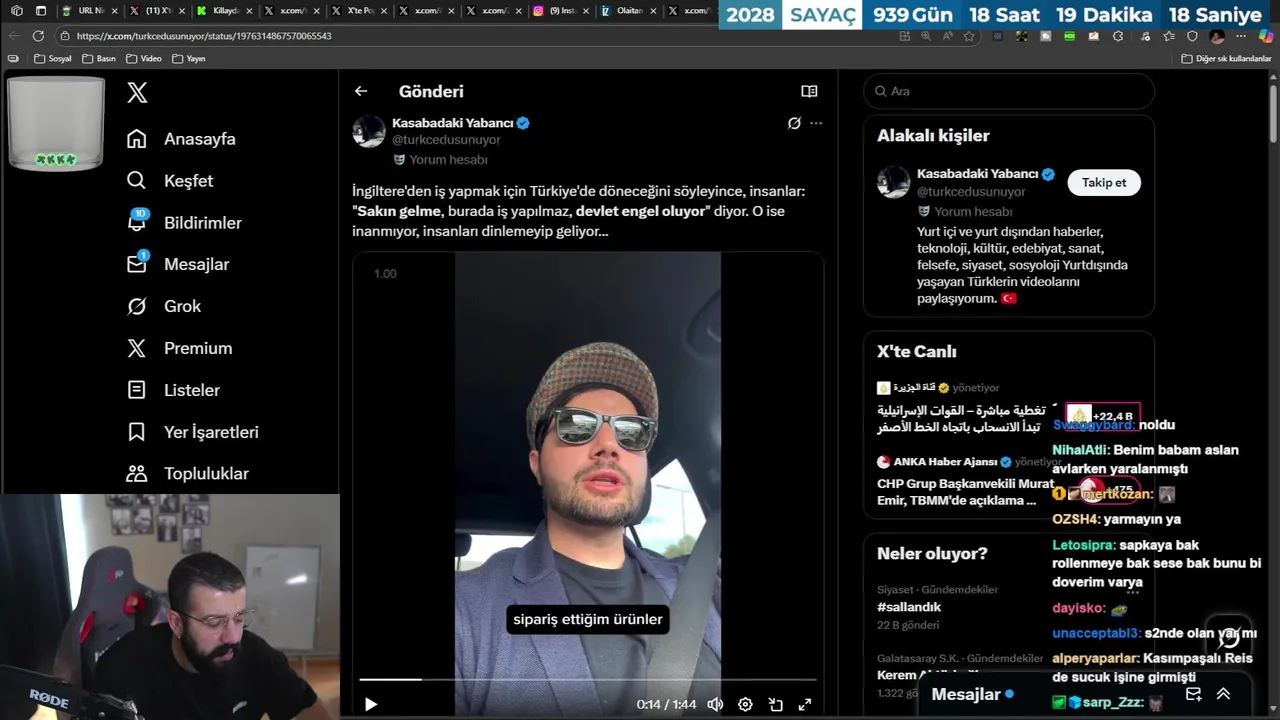Toggle read aloud icon
Screen dimensions: 1280x720
point(947,36)
